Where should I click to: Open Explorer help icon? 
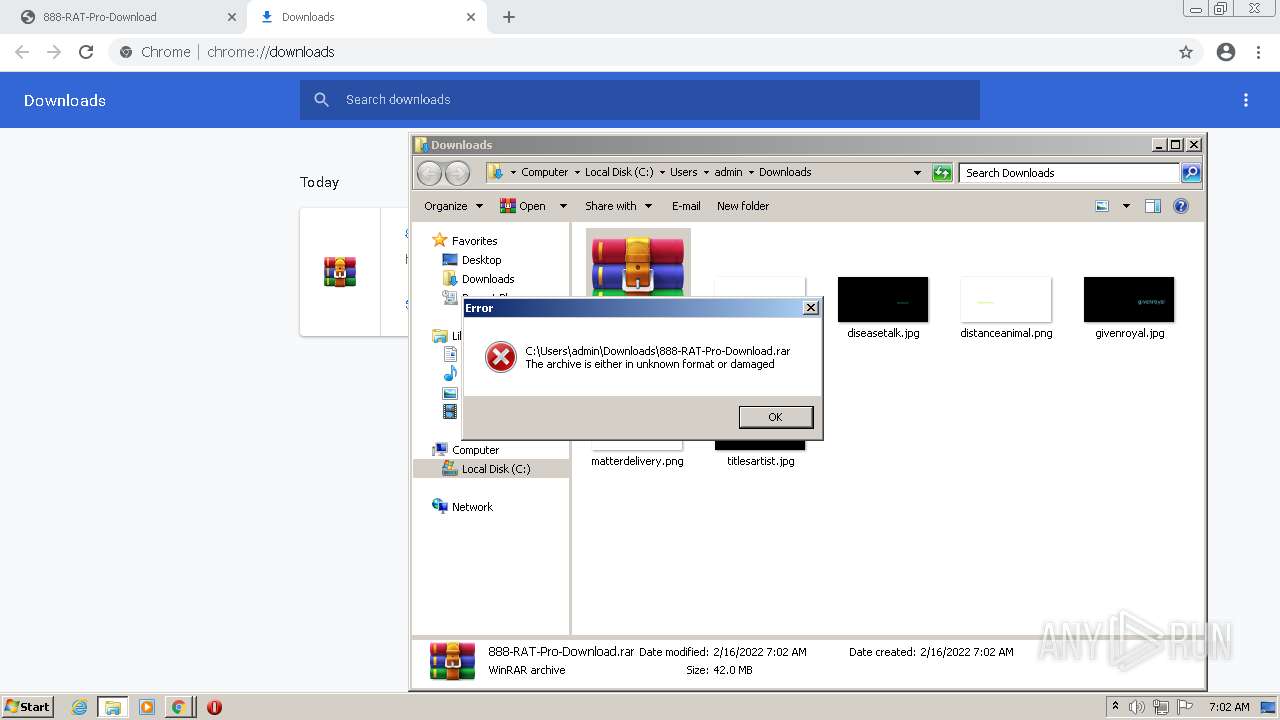(x=1181, y=206)
